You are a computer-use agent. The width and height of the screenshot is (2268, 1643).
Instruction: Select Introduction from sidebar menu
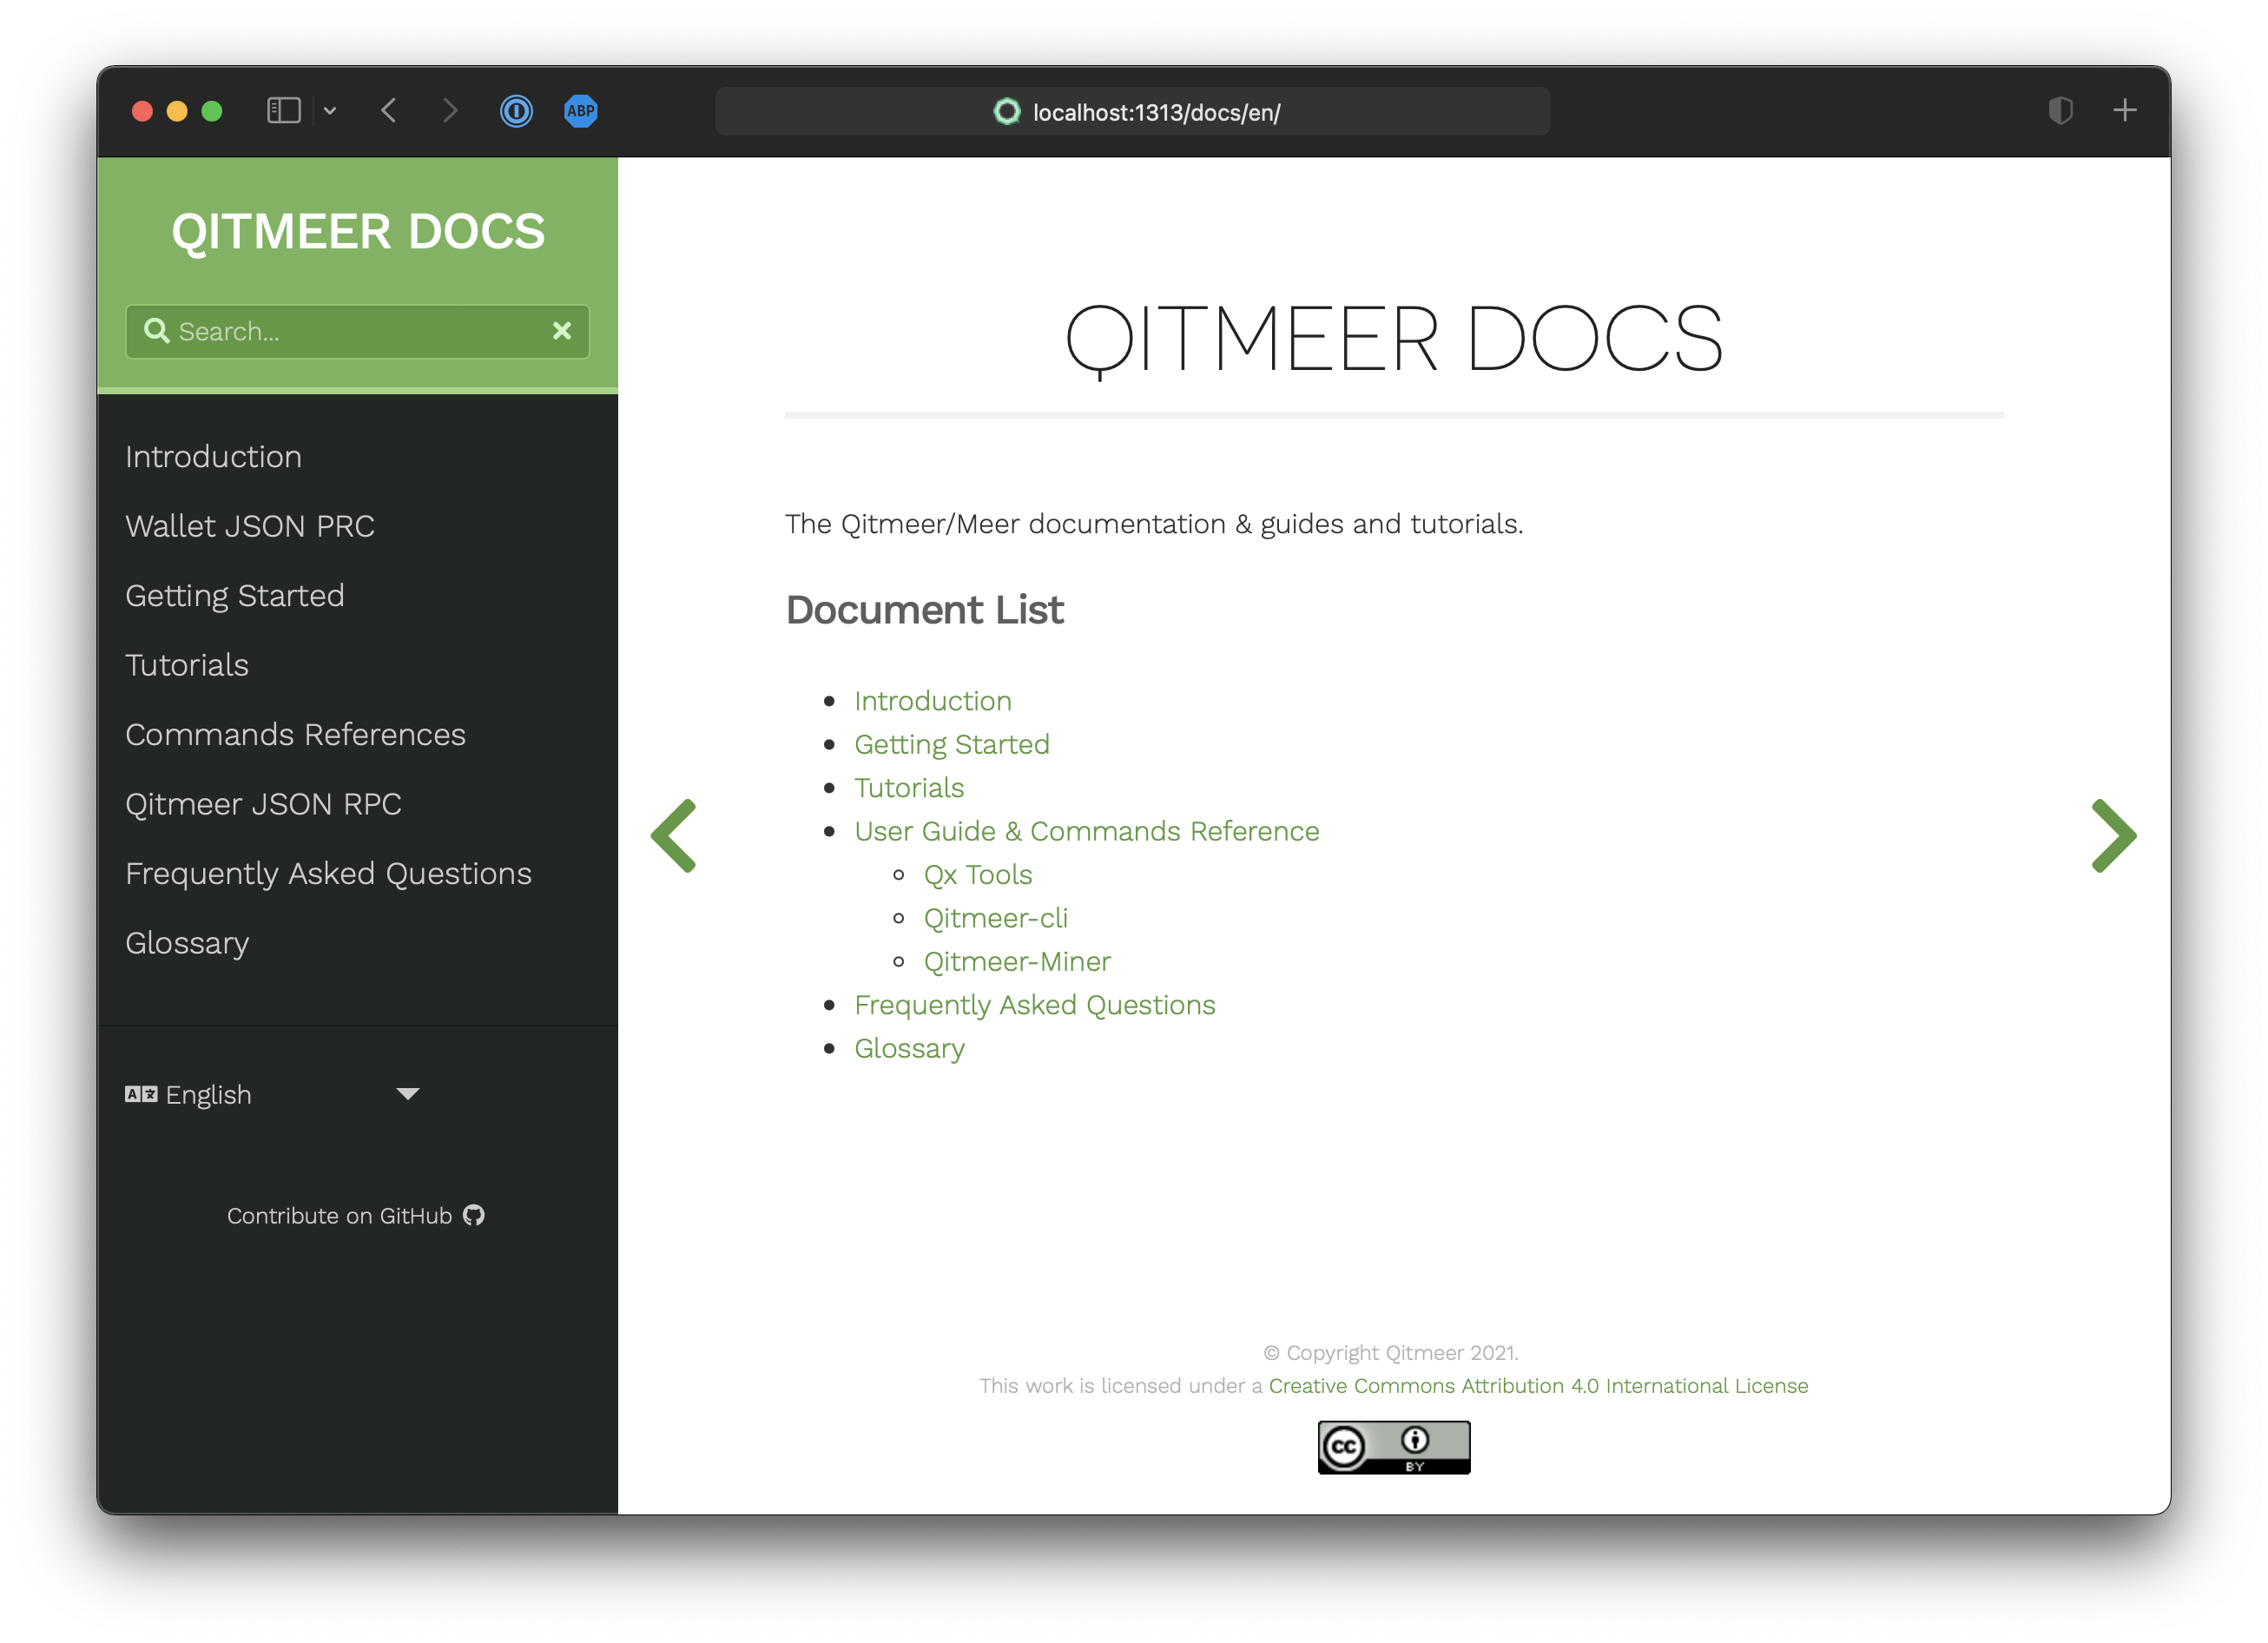(x=211, y=456)
